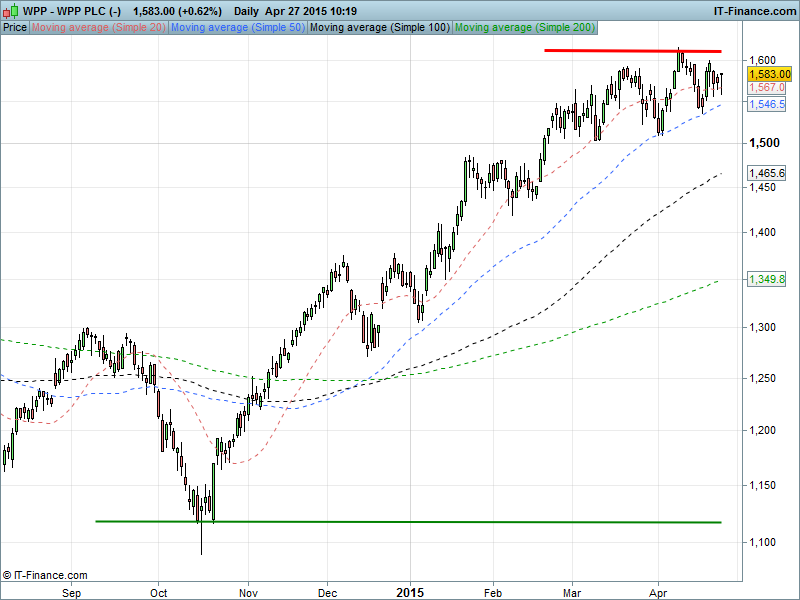Switch to Moving average (Simple 100) tab
The height and width of the screenshot is (600, 800).
pos(379,28)
